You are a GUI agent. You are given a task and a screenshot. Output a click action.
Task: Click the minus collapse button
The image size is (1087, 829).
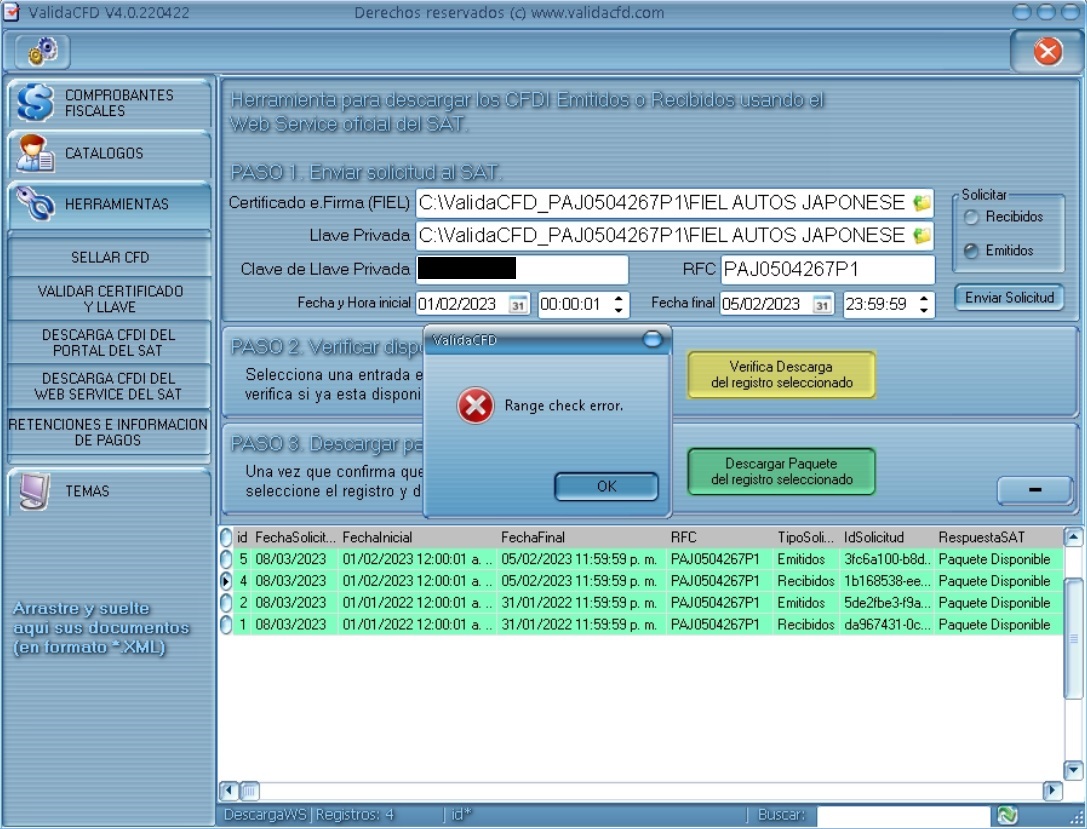[1035, 489]
